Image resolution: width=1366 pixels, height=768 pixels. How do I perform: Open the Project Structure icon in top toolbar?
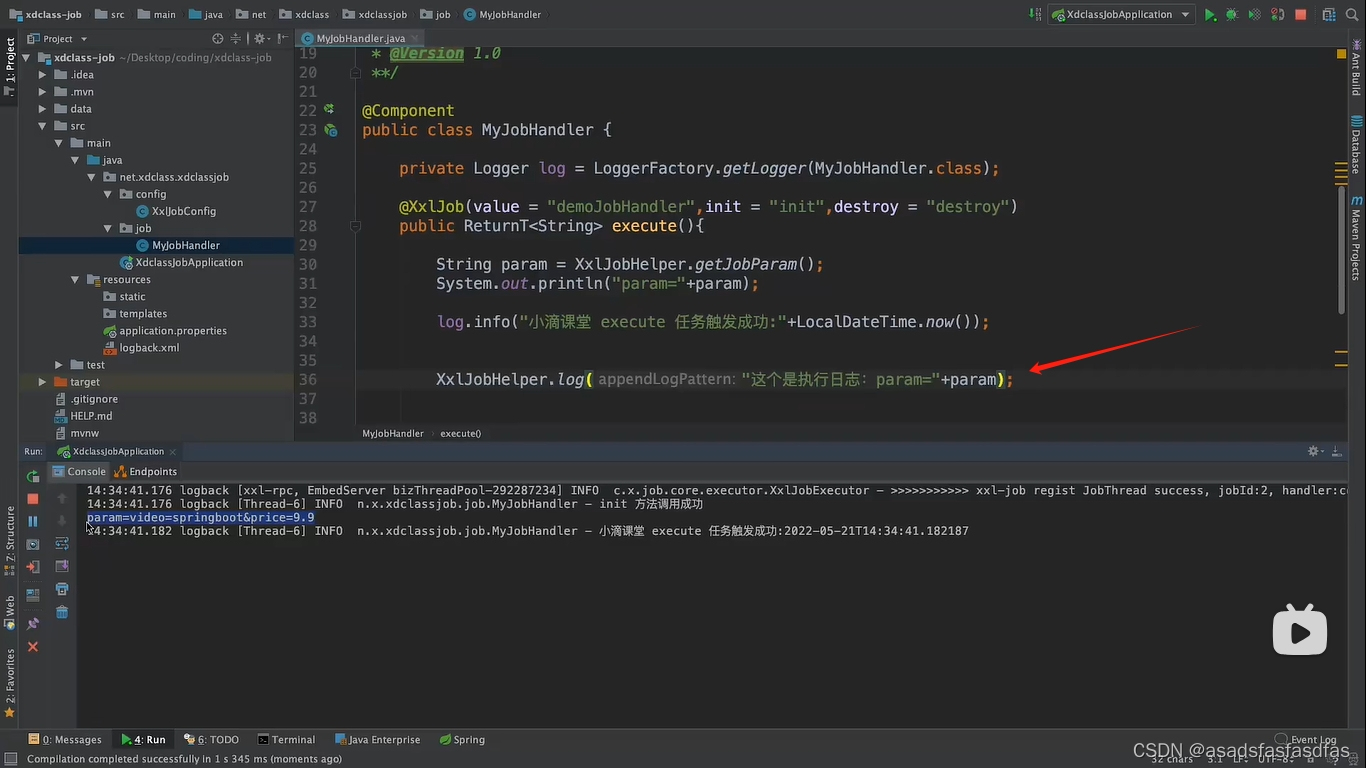click(1328, 15)
